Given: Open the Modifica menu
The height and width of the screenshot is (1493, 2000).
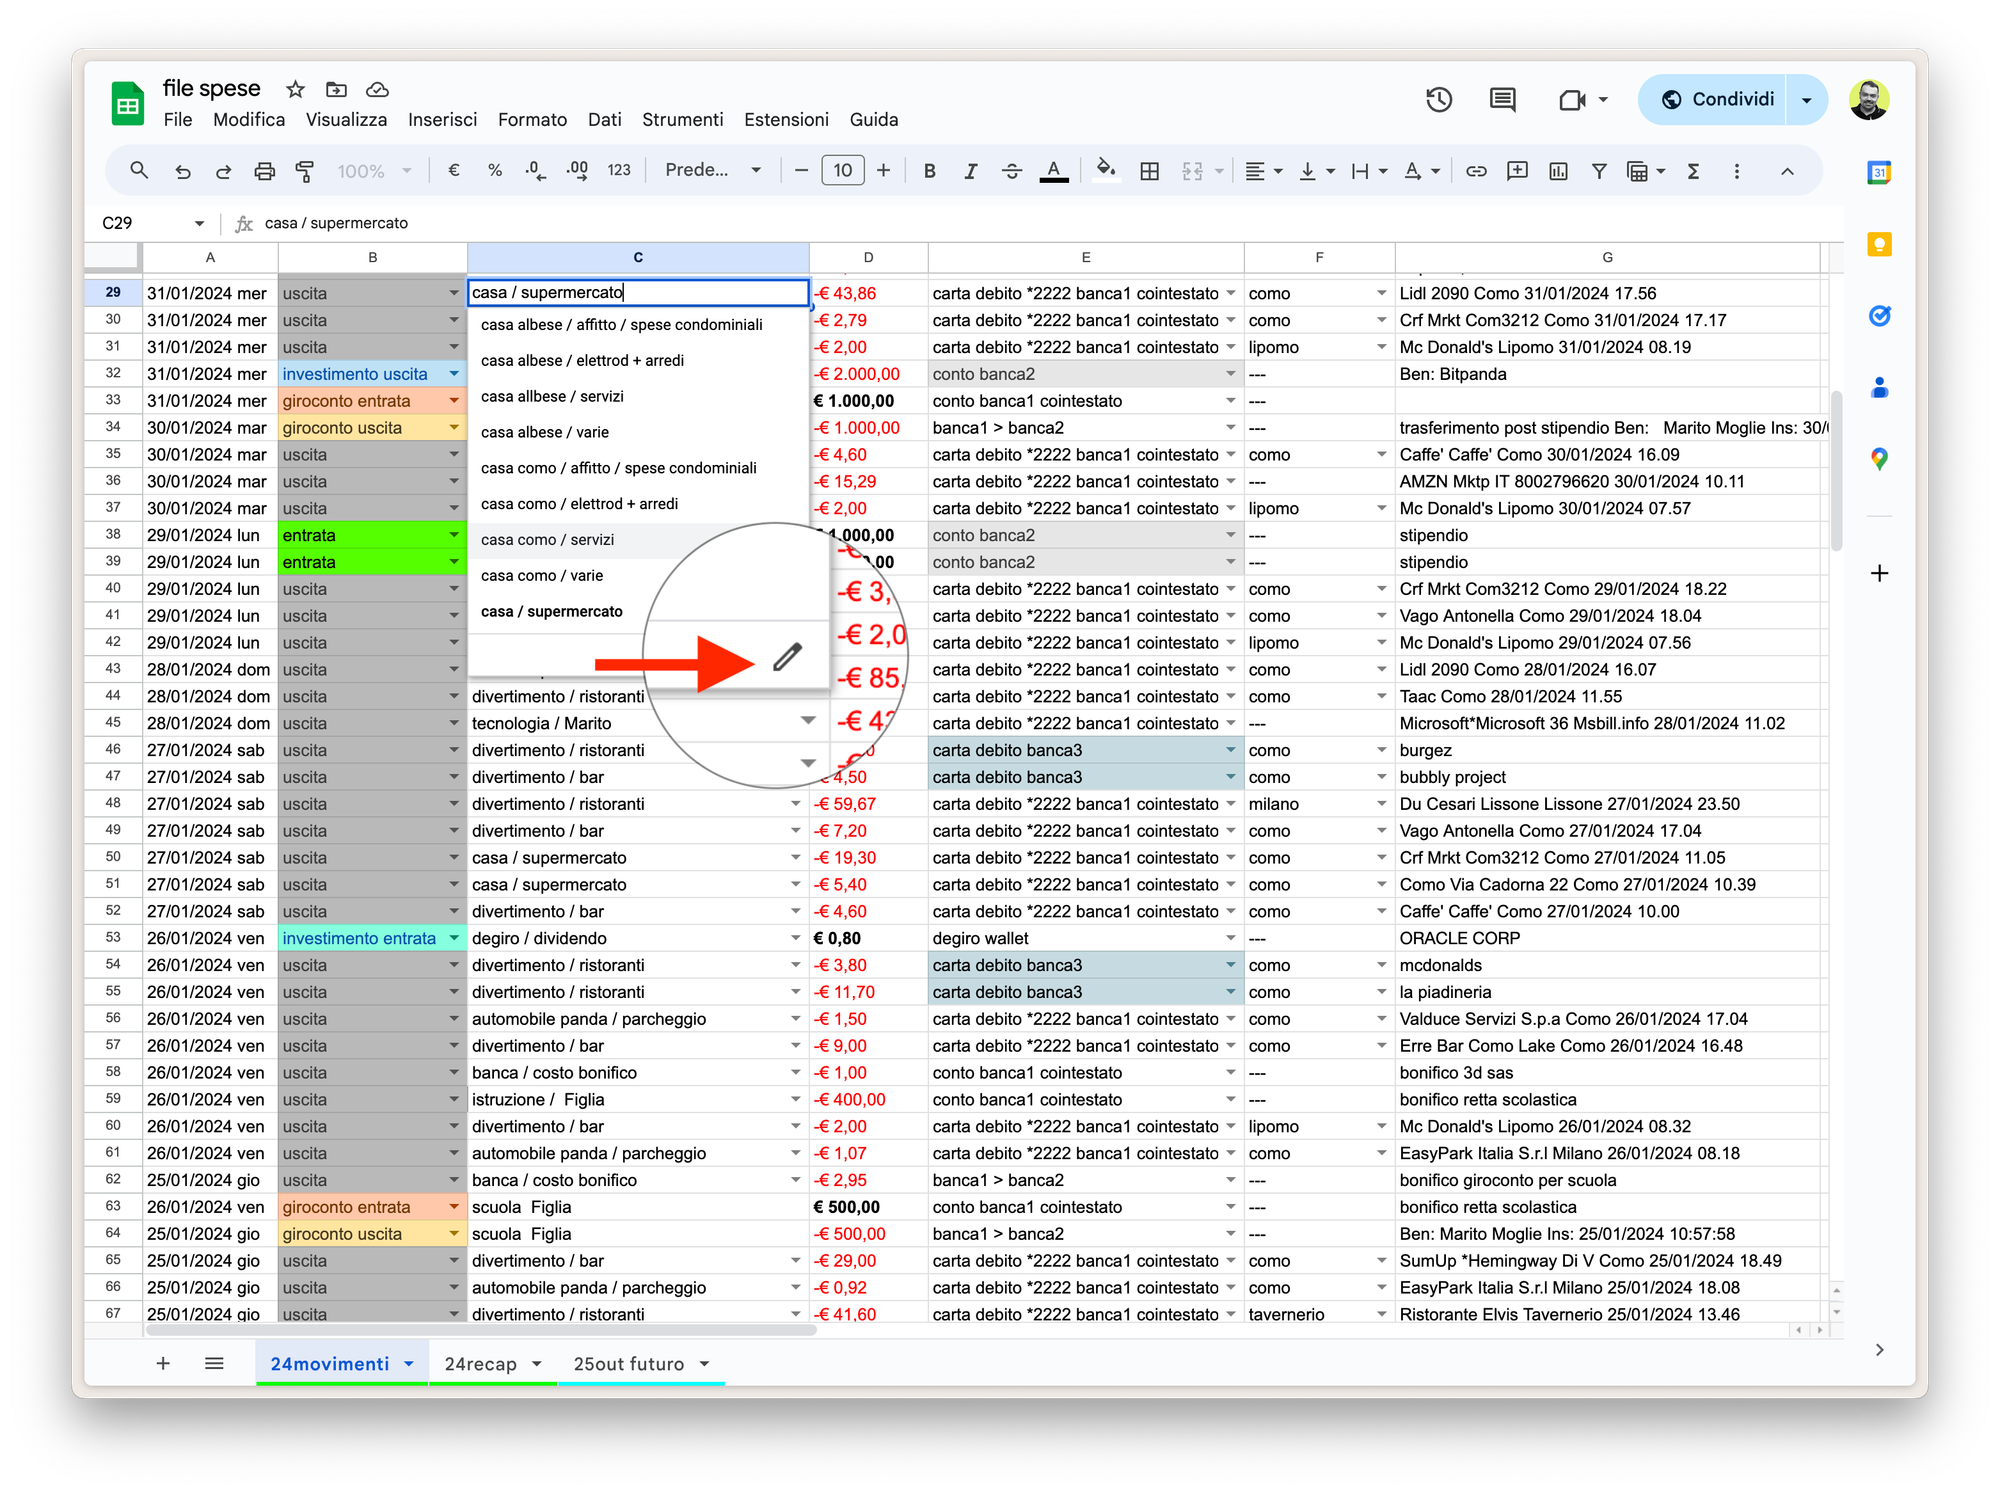Looking at the screenshot, I should pyautogui.click(x=249, y=119).
